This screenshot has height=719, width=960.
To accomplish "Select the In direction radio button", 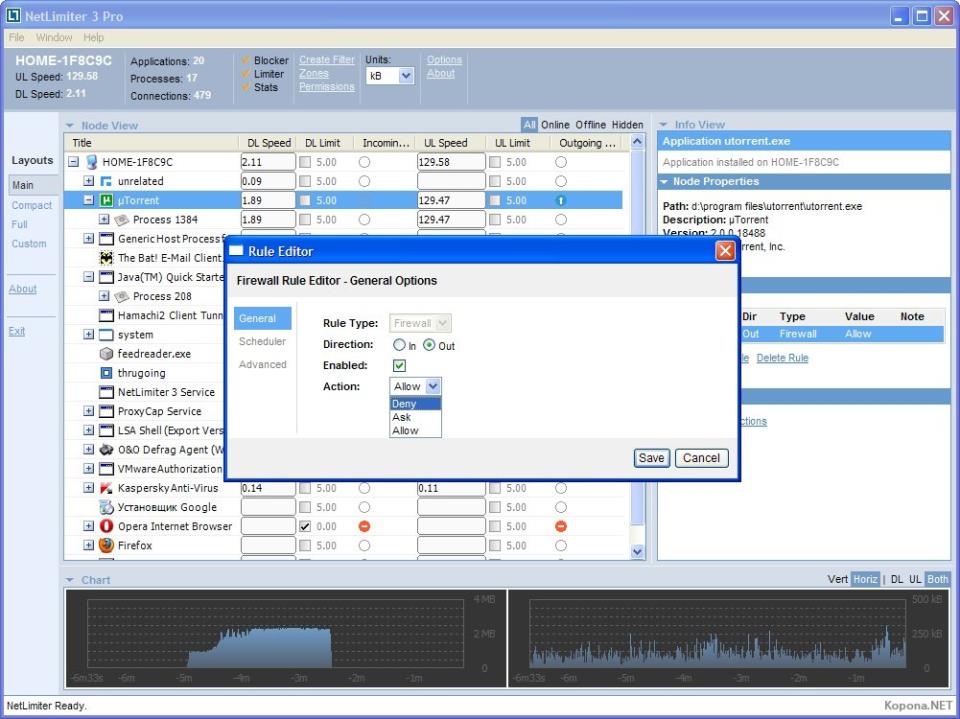I will coord(399,345).
